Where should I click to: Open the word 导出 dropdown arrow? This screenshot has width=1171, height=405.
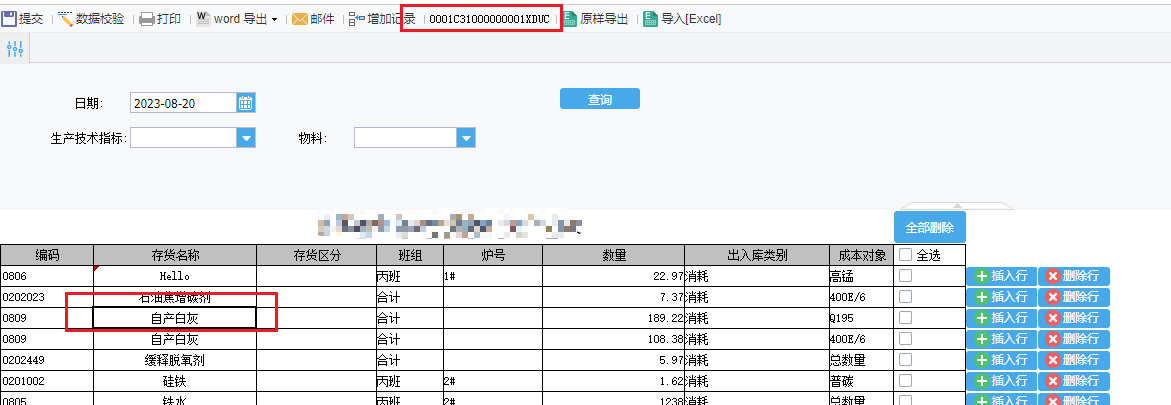coord(274,19)
